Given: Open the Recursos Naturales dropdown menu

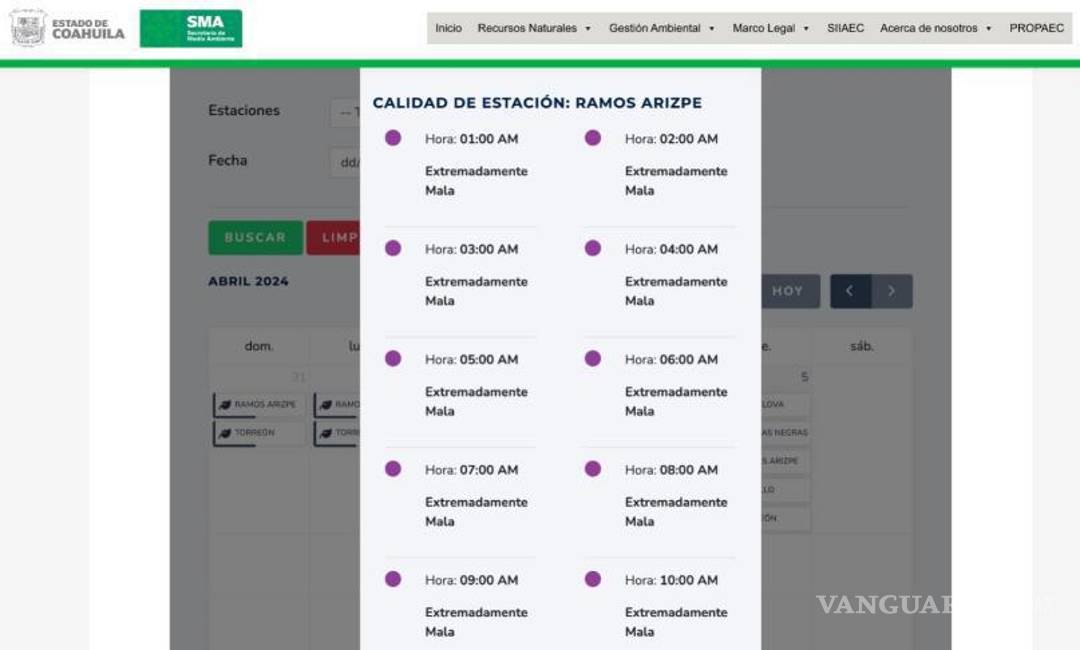Looking at the screenshot, I should (533, 28).
